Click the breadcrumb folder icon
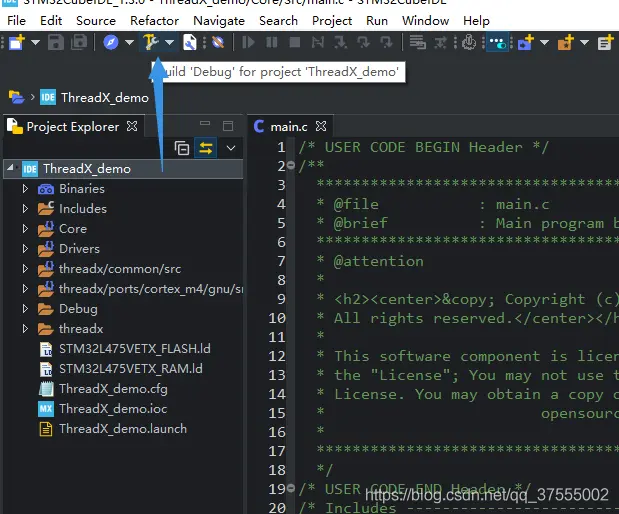The image size is (619, 514). tap(17, 97)
